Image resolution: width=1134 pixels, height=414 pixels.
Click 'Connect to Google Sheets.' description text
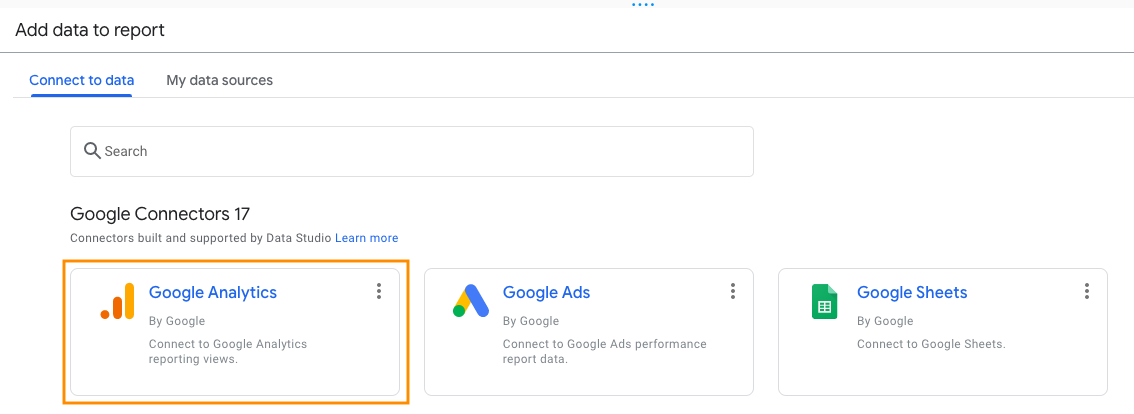coord(932,345)
